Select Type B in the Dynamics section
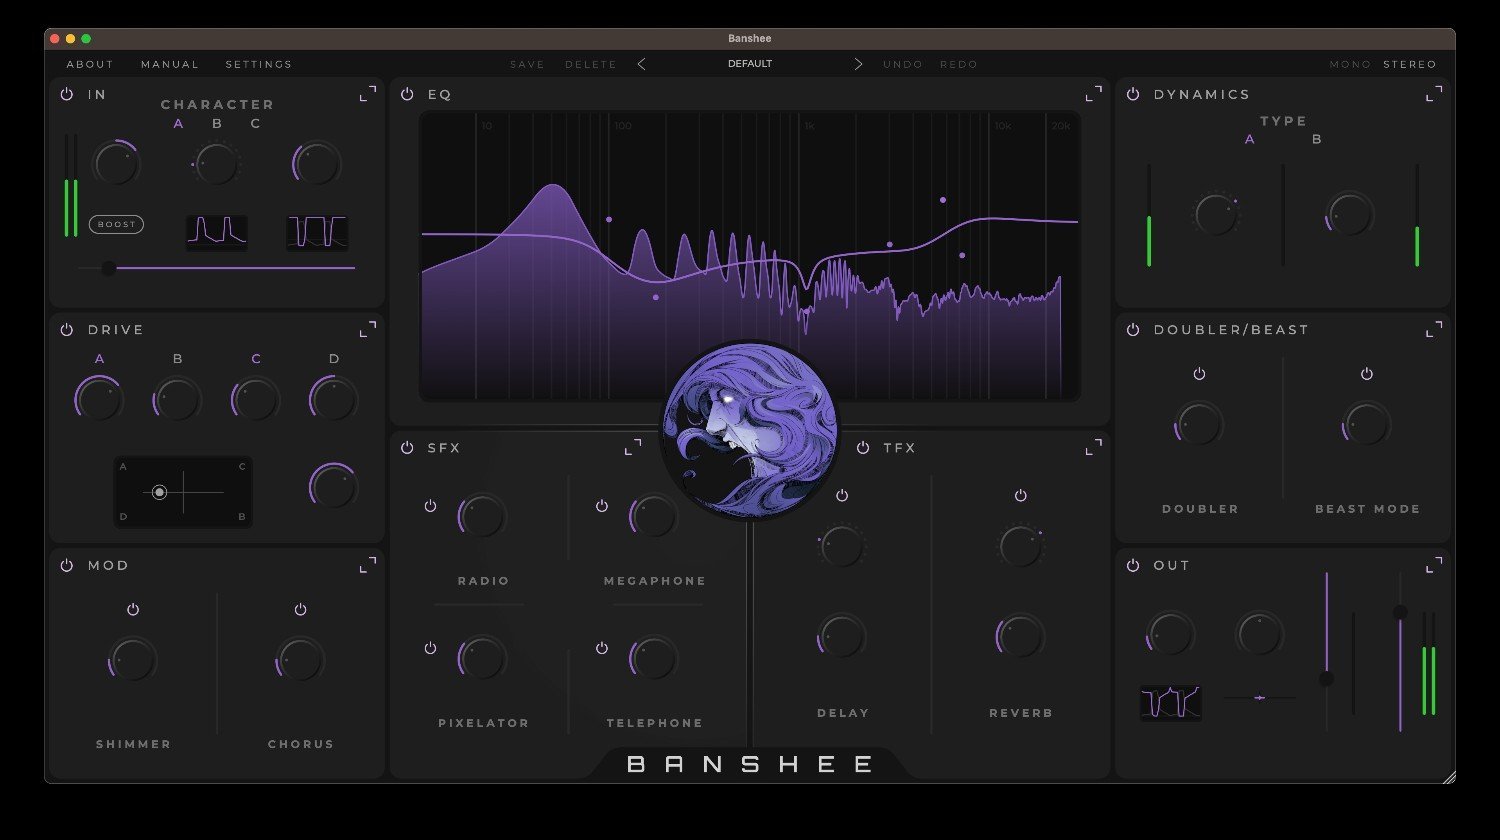1500x840 pixels. [x=1317, y=139]
